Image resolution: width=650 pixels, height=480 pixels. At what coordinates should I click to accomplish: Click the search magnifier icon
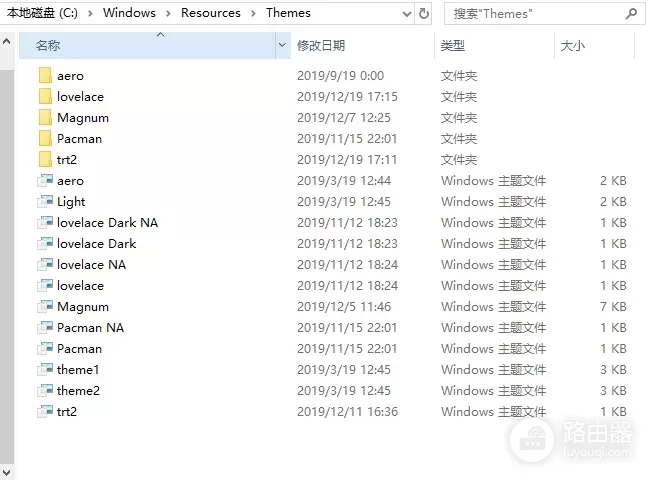coord(631,14)
